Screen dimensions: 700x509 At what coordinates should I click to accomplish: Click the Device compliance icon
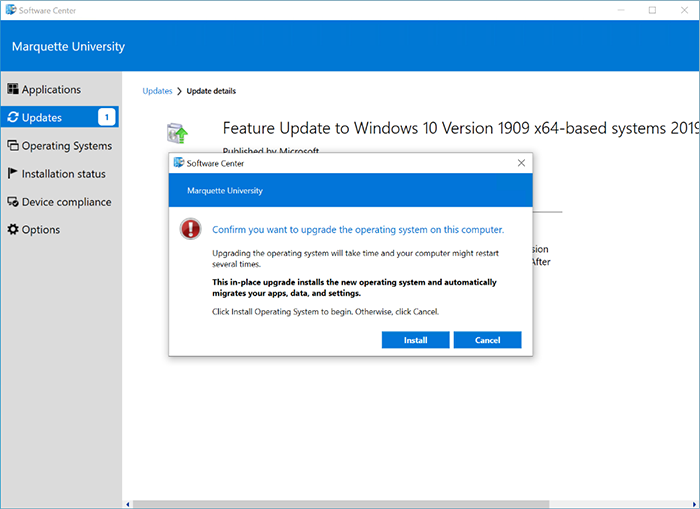pyautogui.click(x=13, y=202)
